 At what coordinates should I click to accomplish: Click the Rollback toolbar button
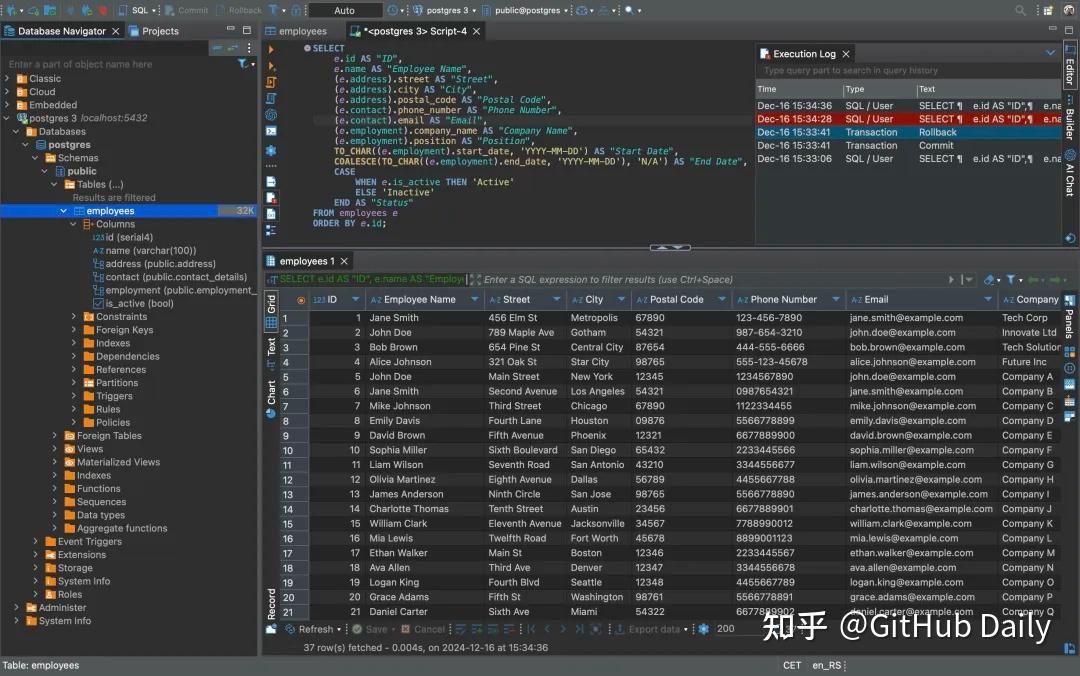point(239,10)
